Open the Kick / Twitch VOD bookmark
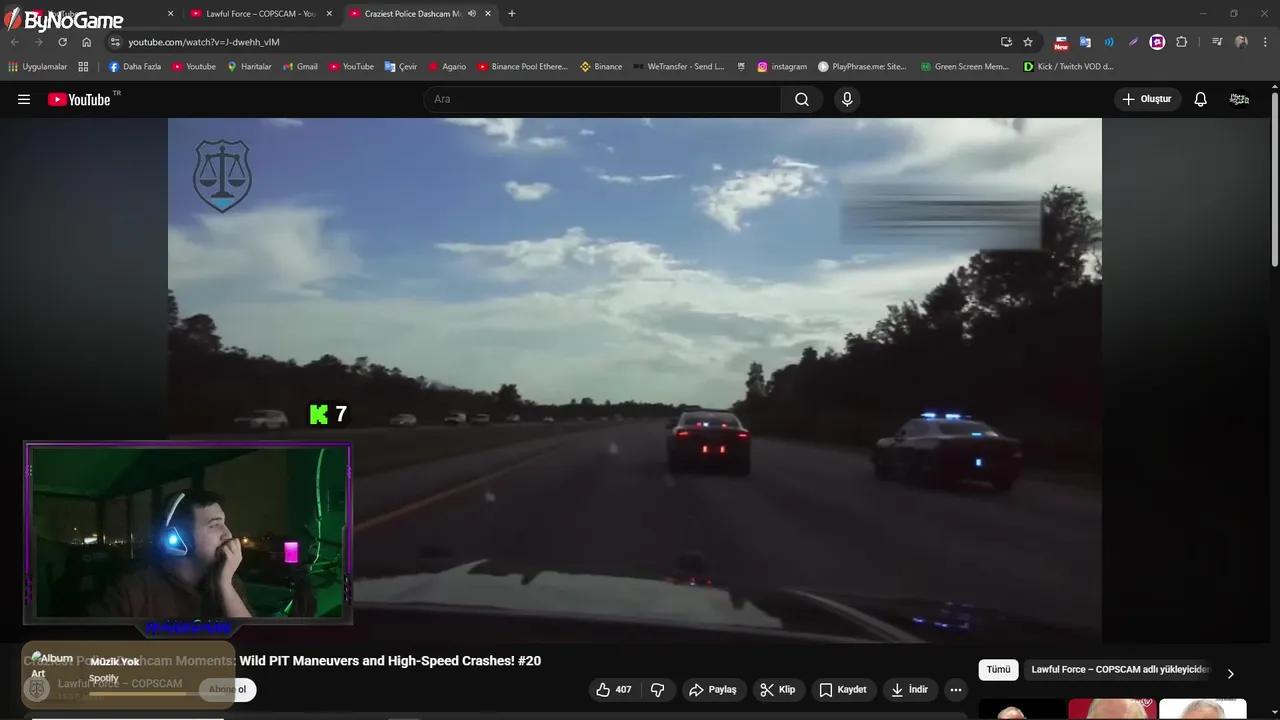Image resolution: width=1280 pixels, height=720 pixels. coord(1068,67)
